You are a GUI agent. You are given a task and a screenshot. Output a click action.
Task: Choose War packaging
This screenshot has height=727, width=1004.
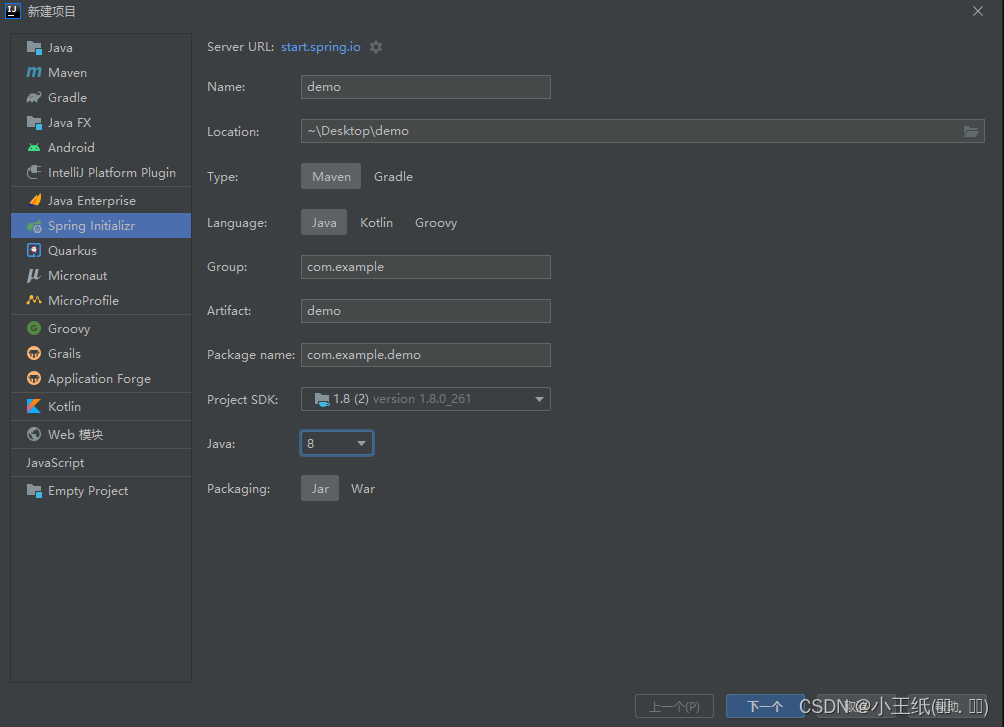click(x=363, y=488)
